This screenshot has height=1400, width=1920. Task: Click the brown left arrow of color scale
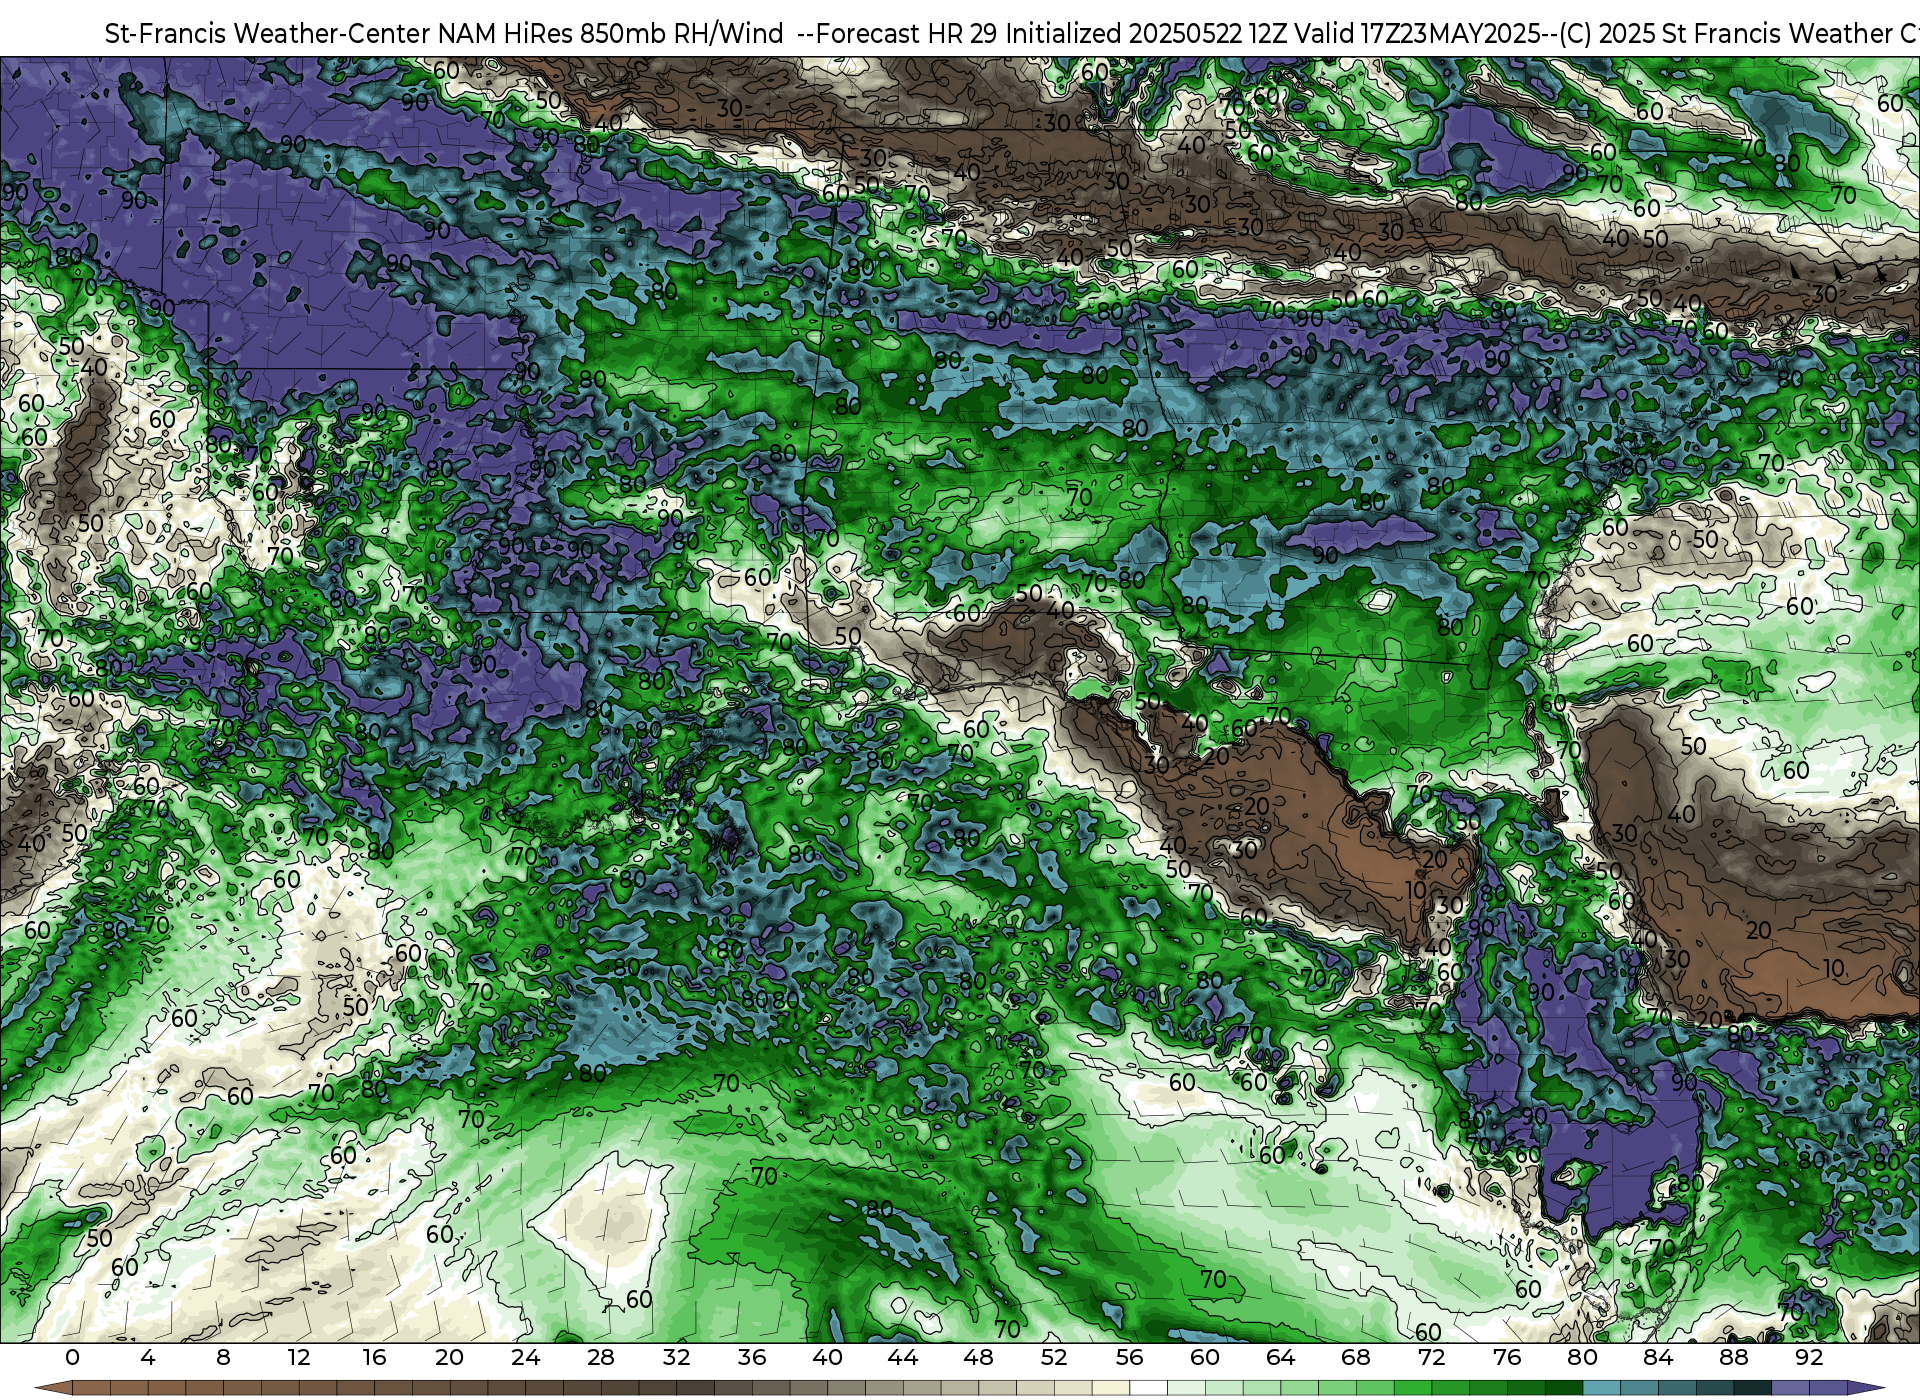[54, 1388]
